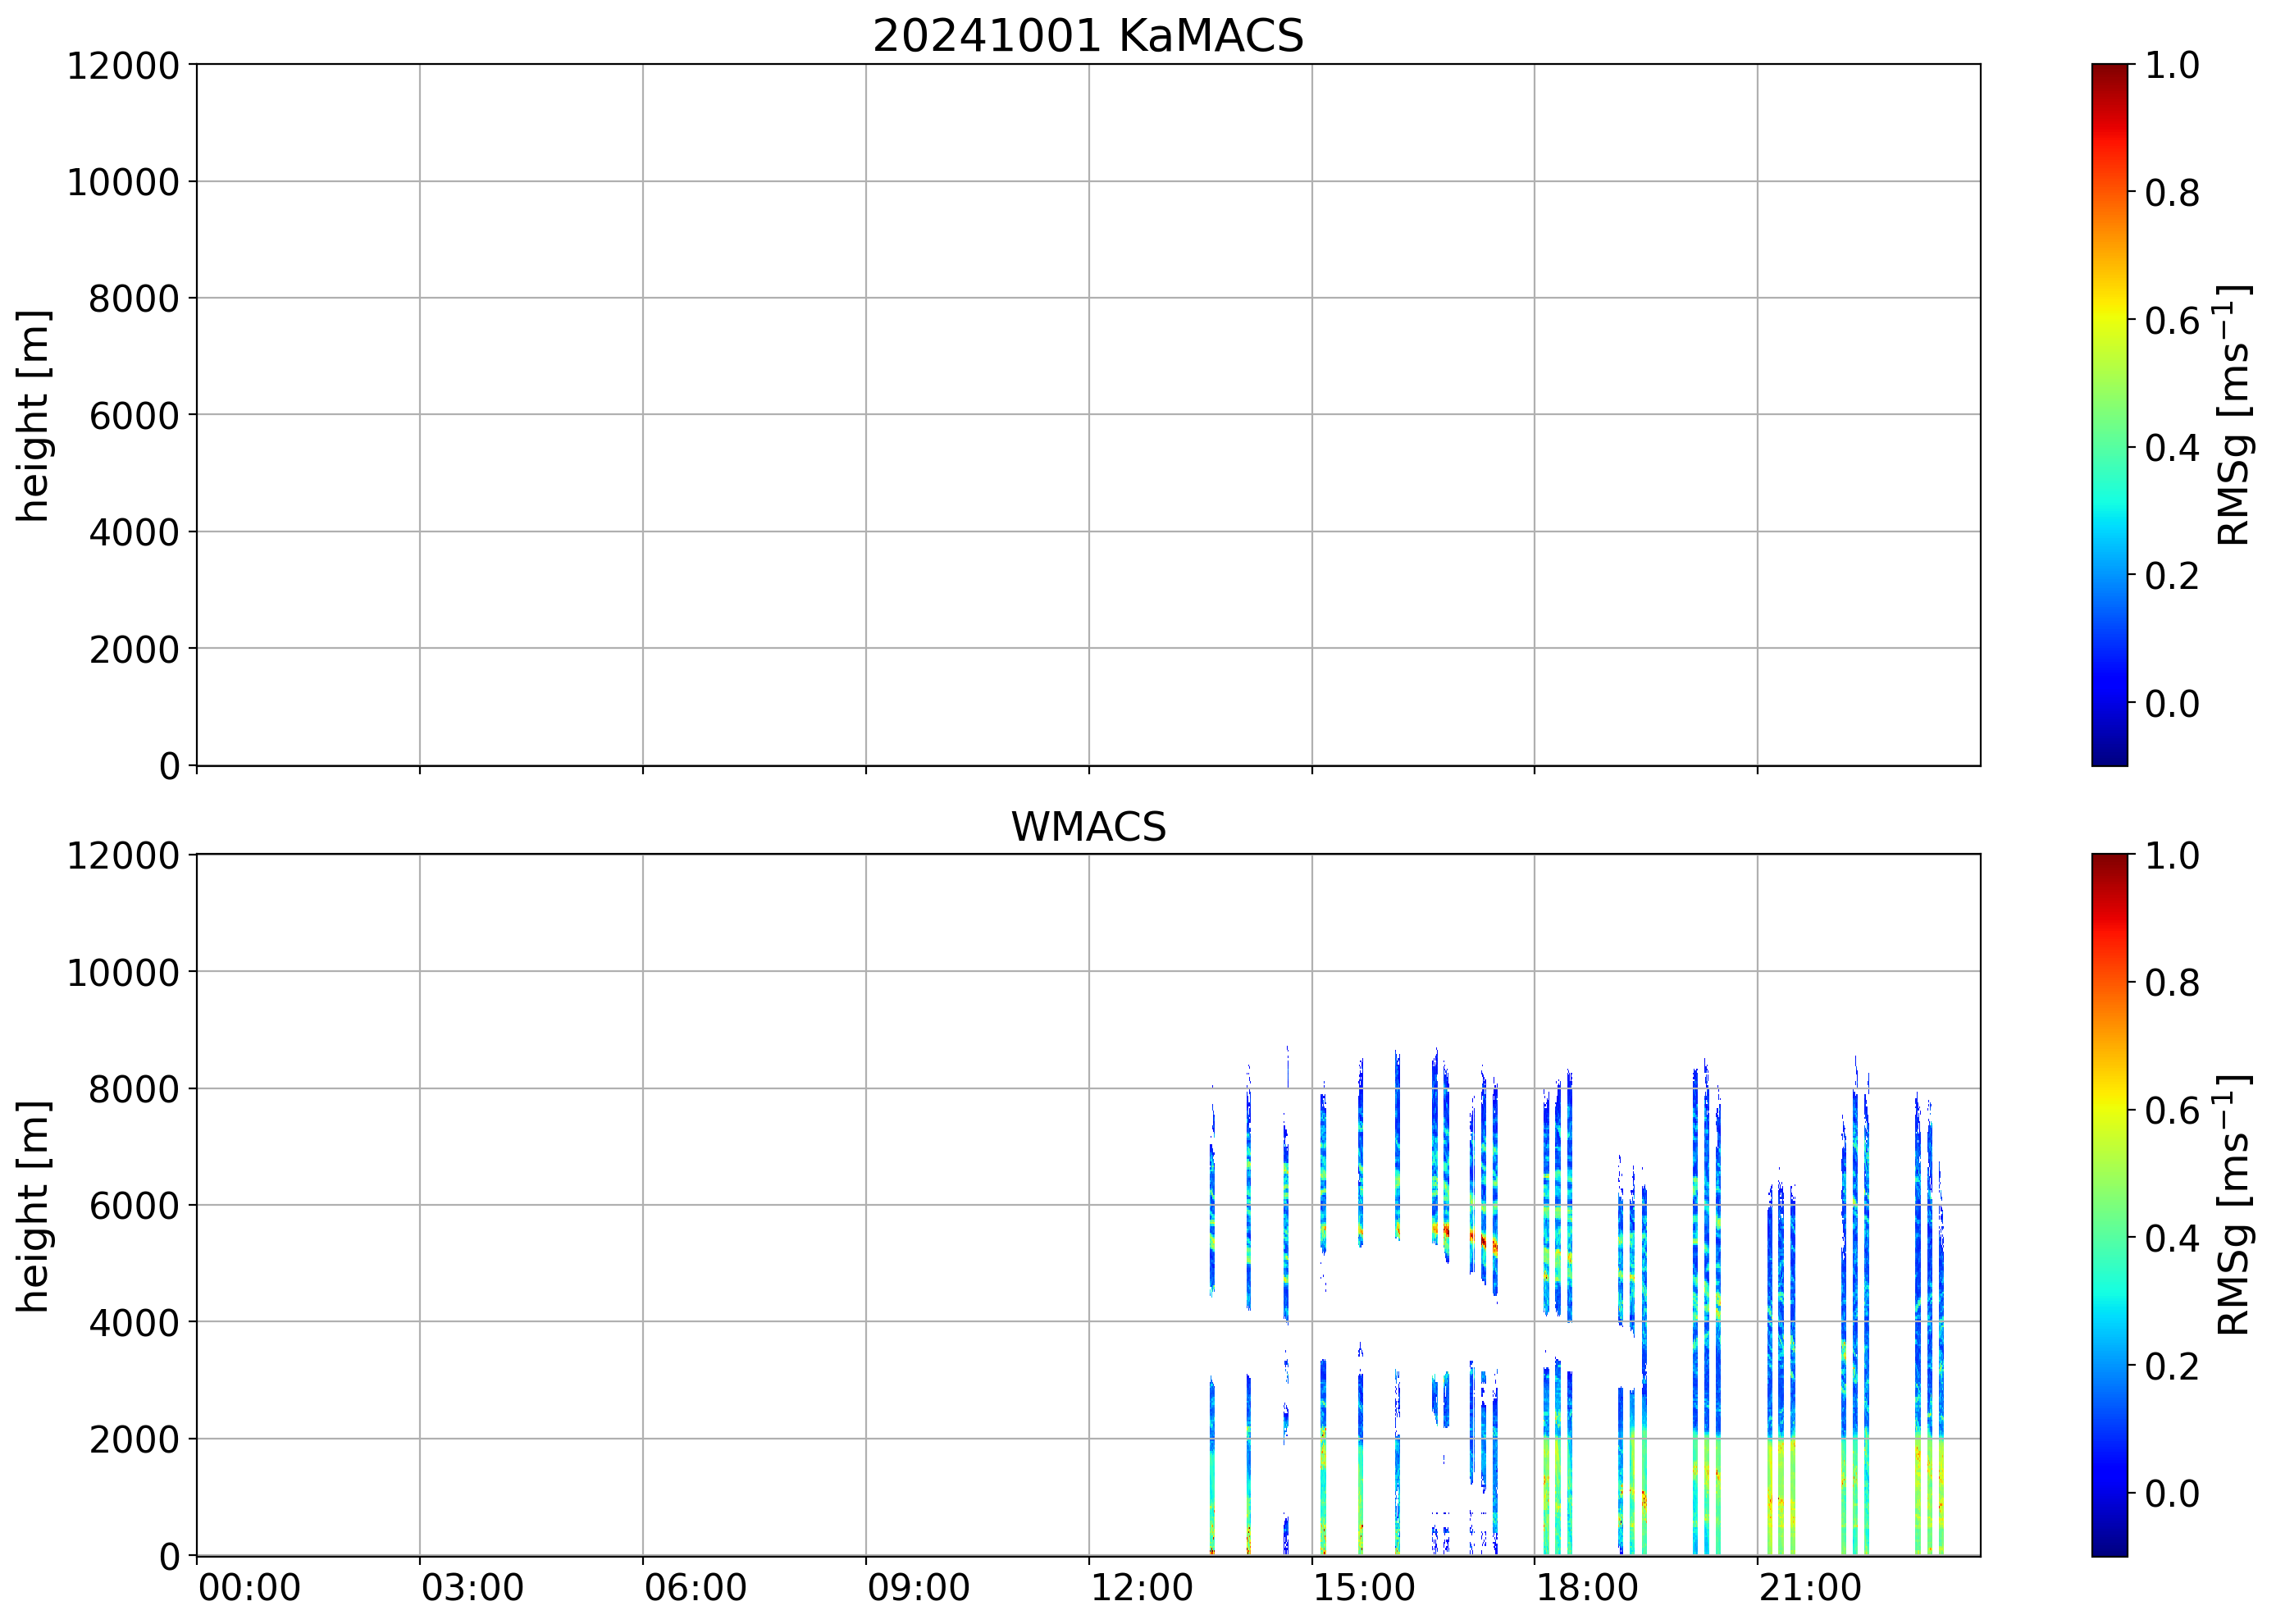Click the 15:00 x-axis tick label
Viewport: 2276px width, 1624px height.
[1364, 1588]
